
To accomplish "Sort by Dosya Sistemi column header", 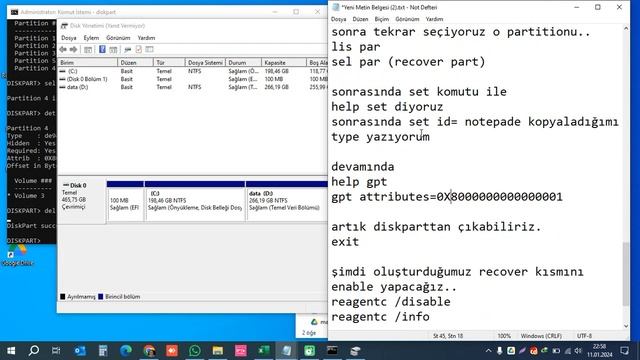I will 205,62.
